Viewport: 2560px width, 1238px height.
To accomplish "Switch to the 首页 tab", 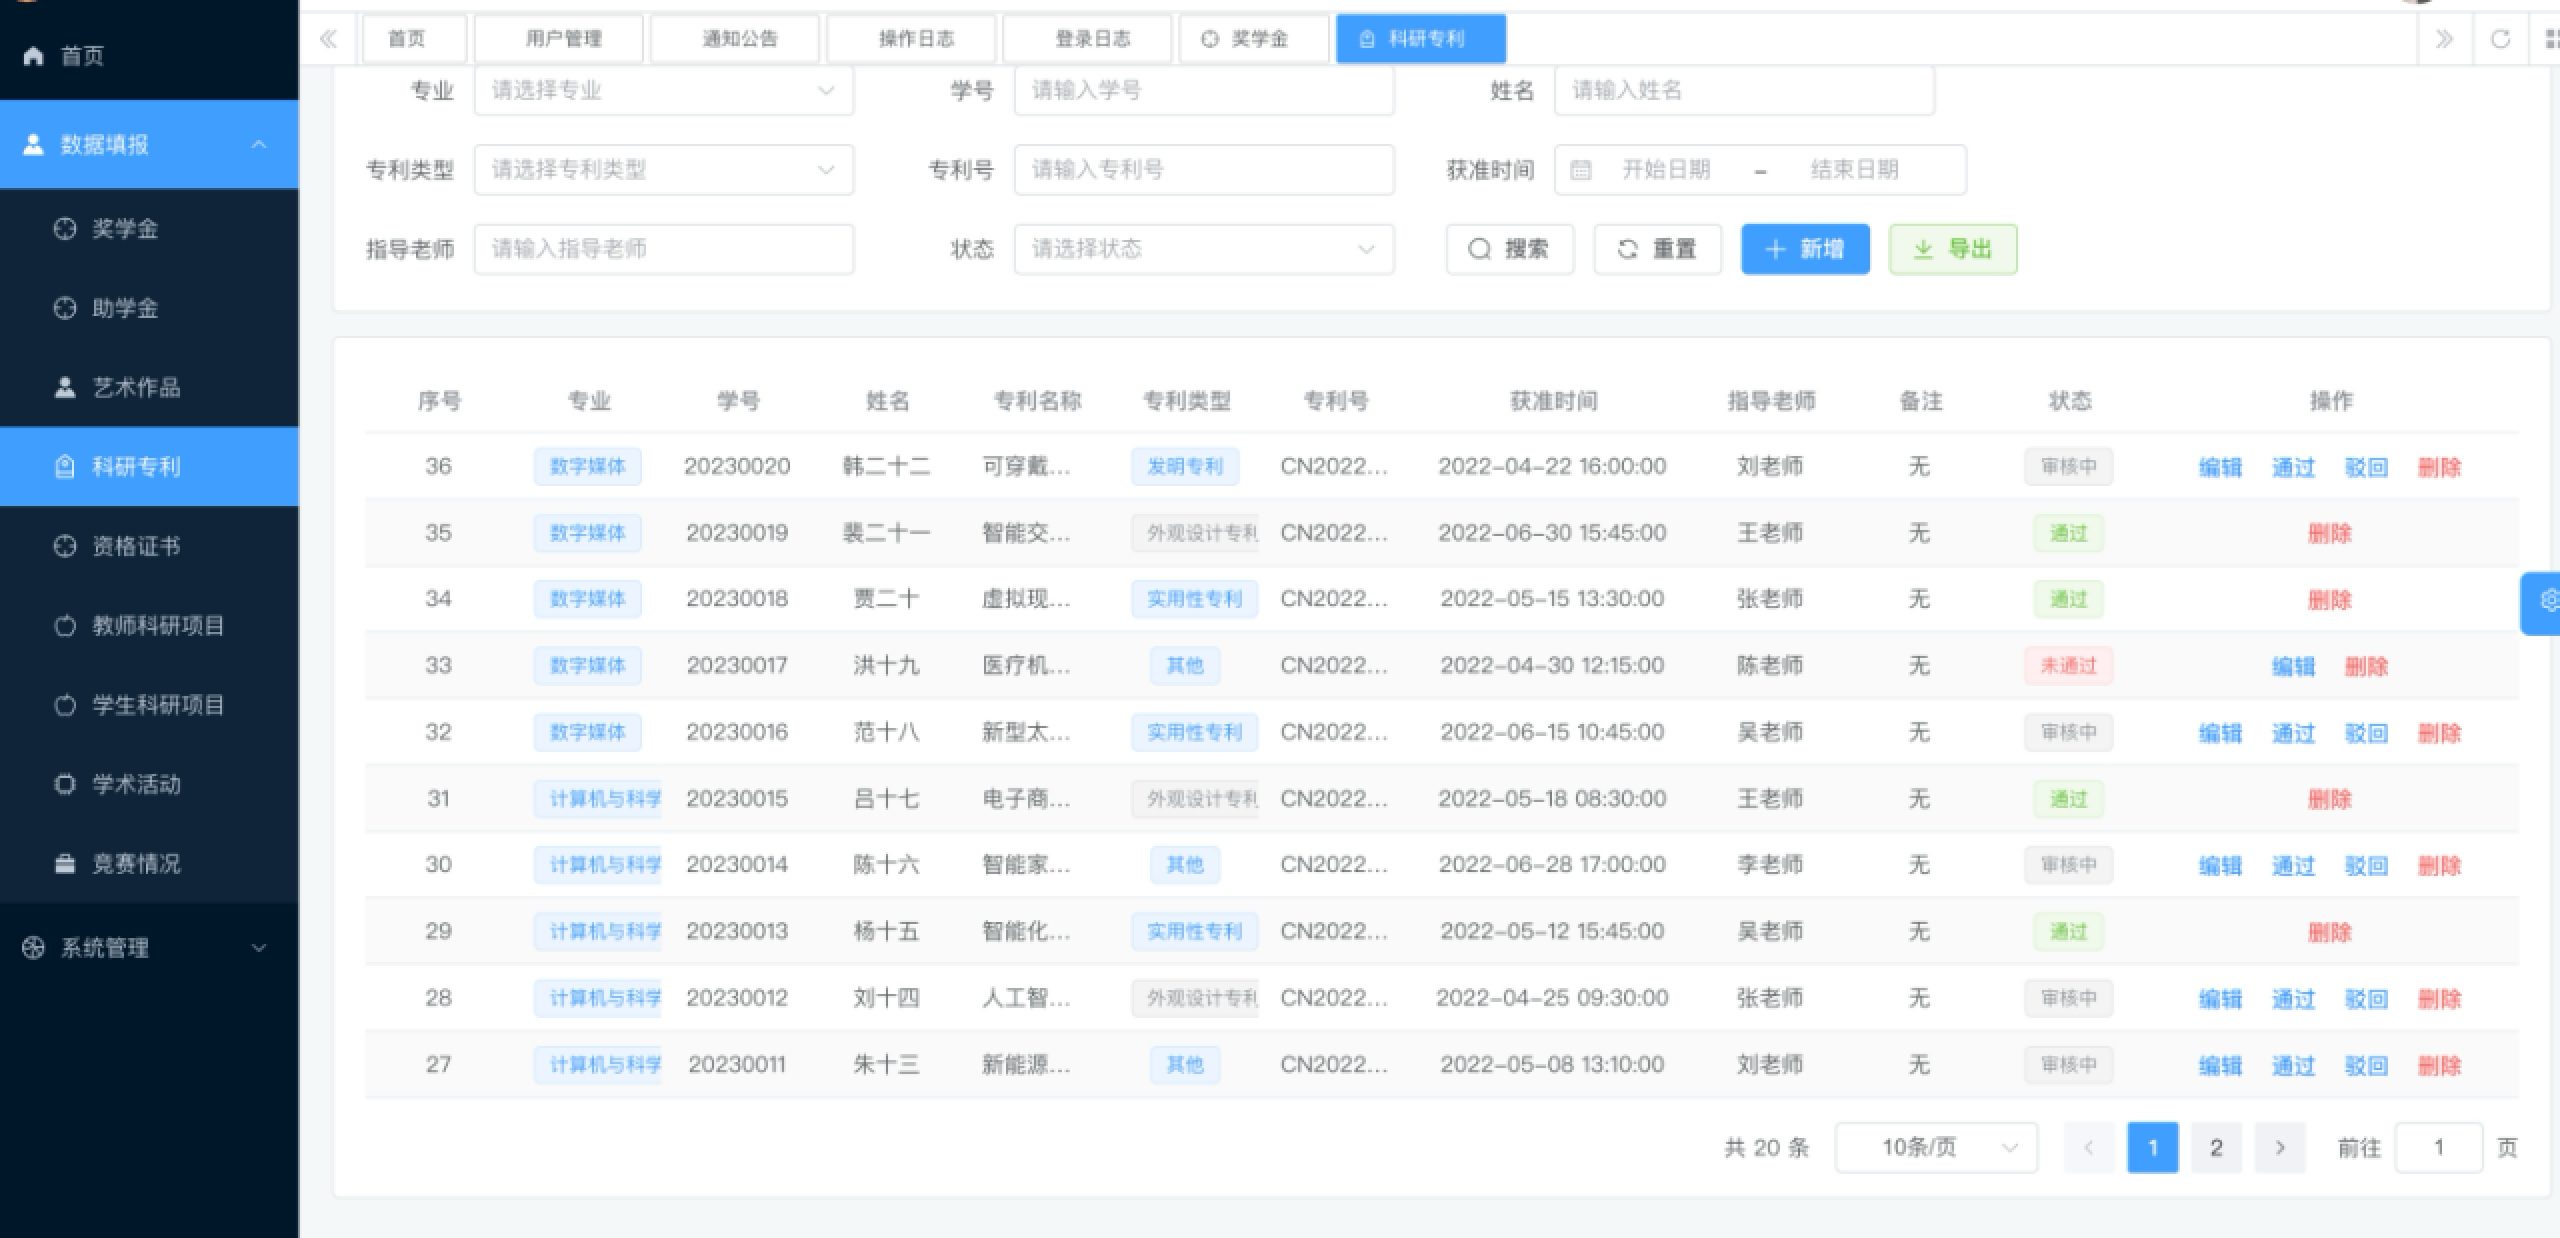I will coord(414,39).
